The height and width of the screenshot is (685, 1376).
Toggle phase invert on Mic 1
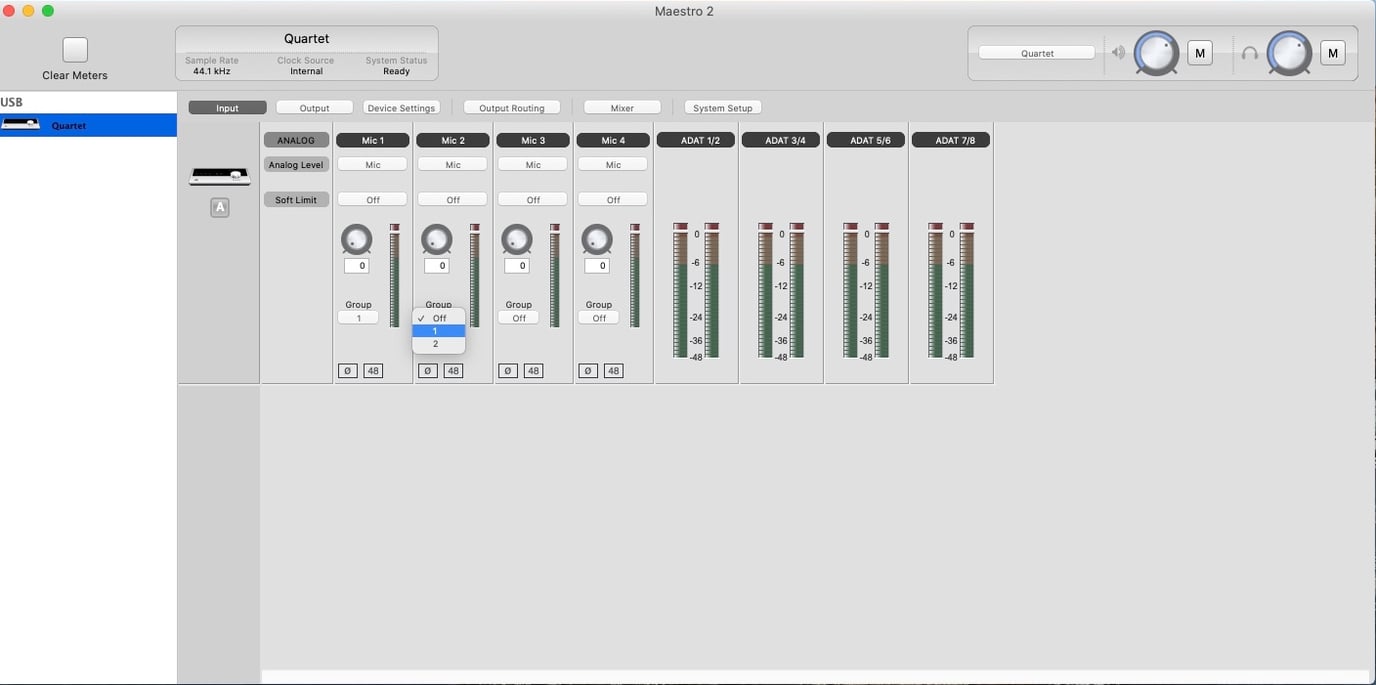[347, 371]
